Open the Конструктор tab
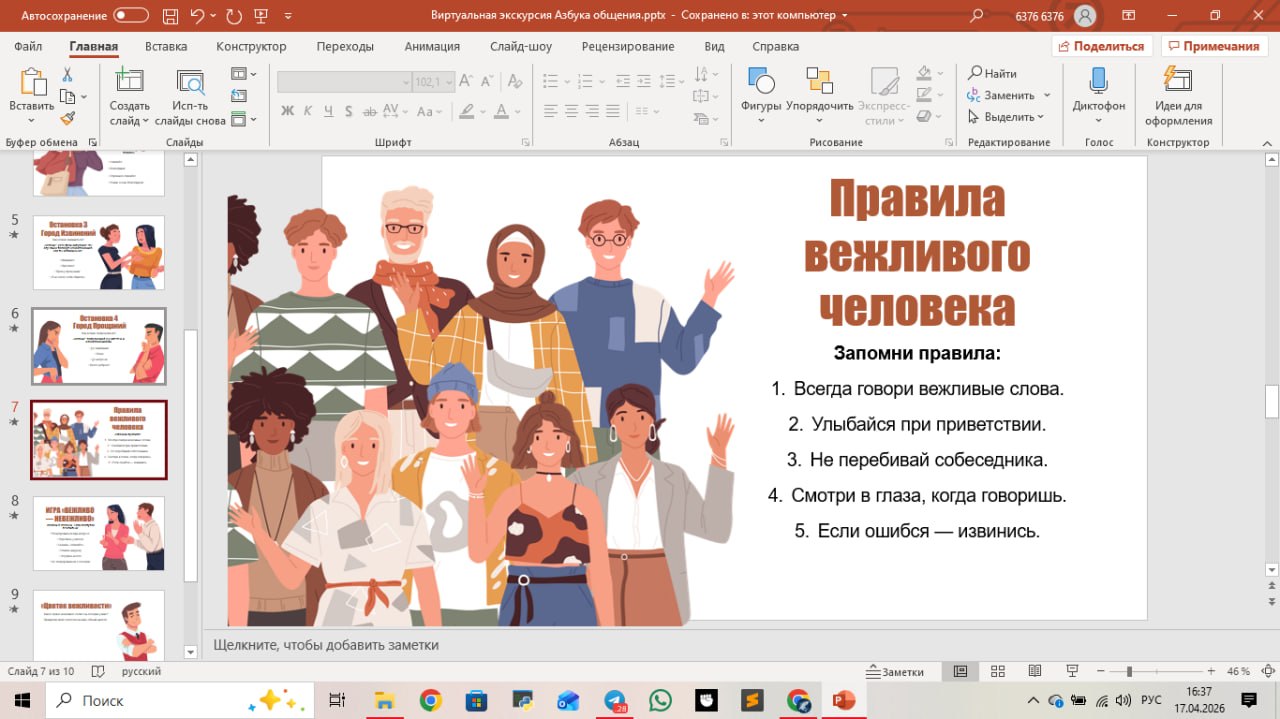Viewport: 1280px width, 719px height. tap(251, 46)
